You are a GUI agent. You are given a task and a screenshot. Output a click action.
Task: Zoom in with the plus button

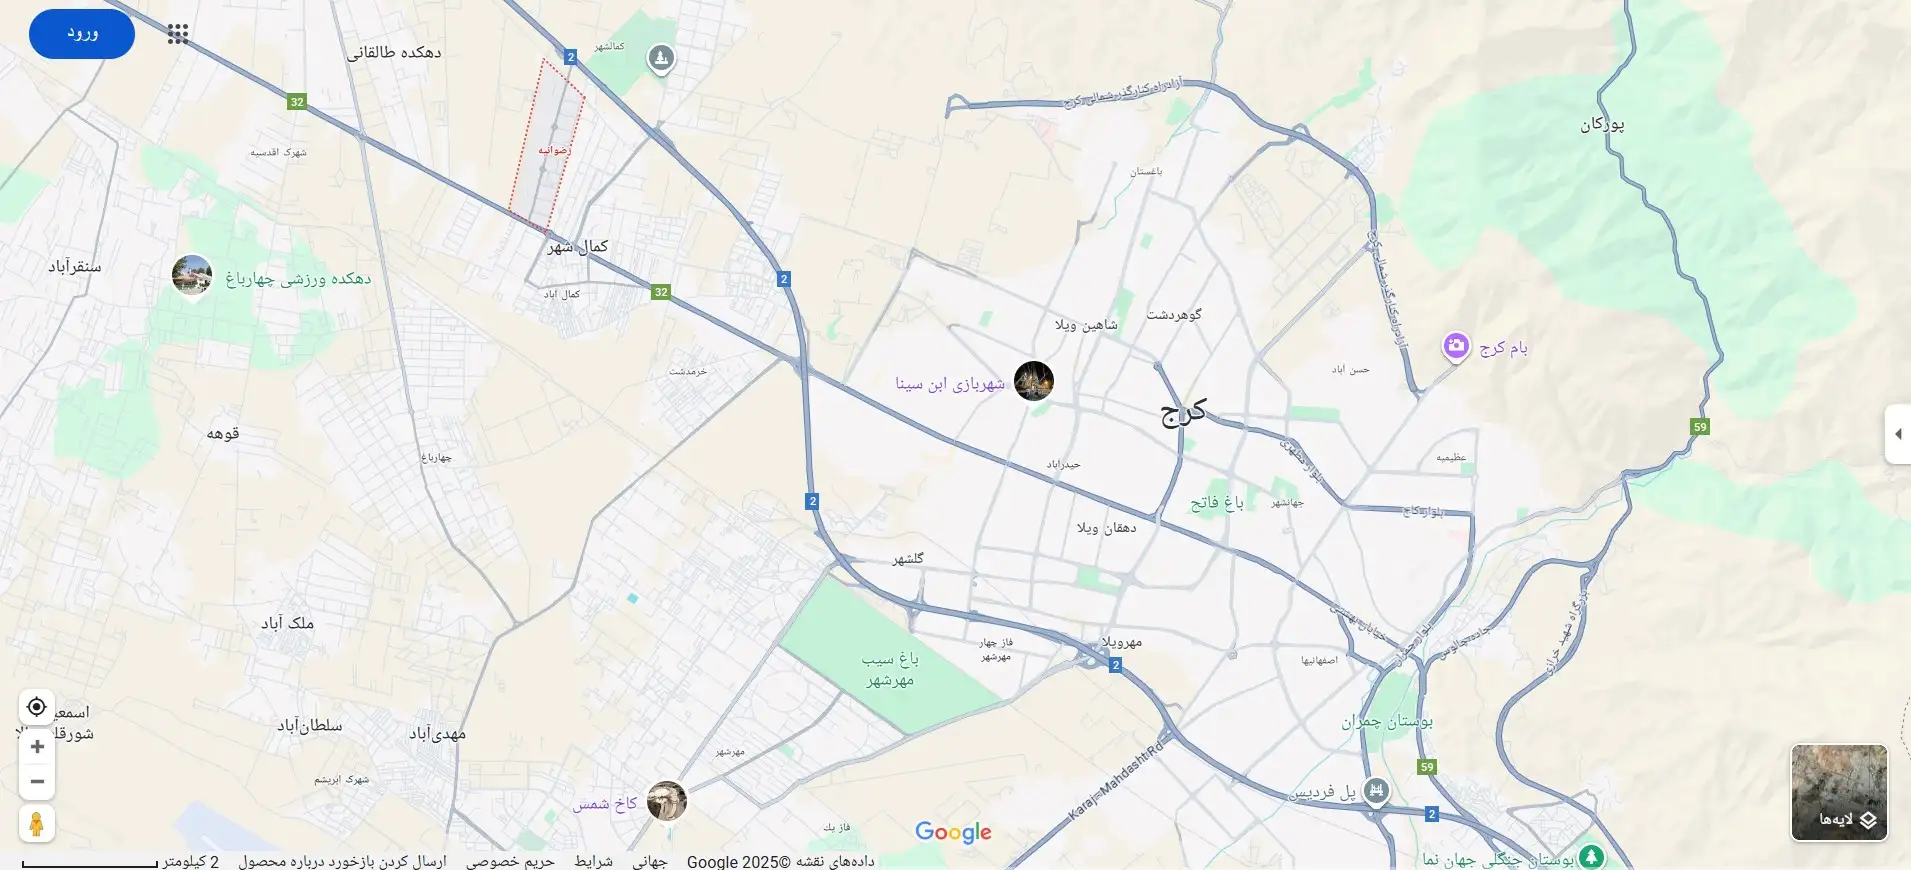37,747
